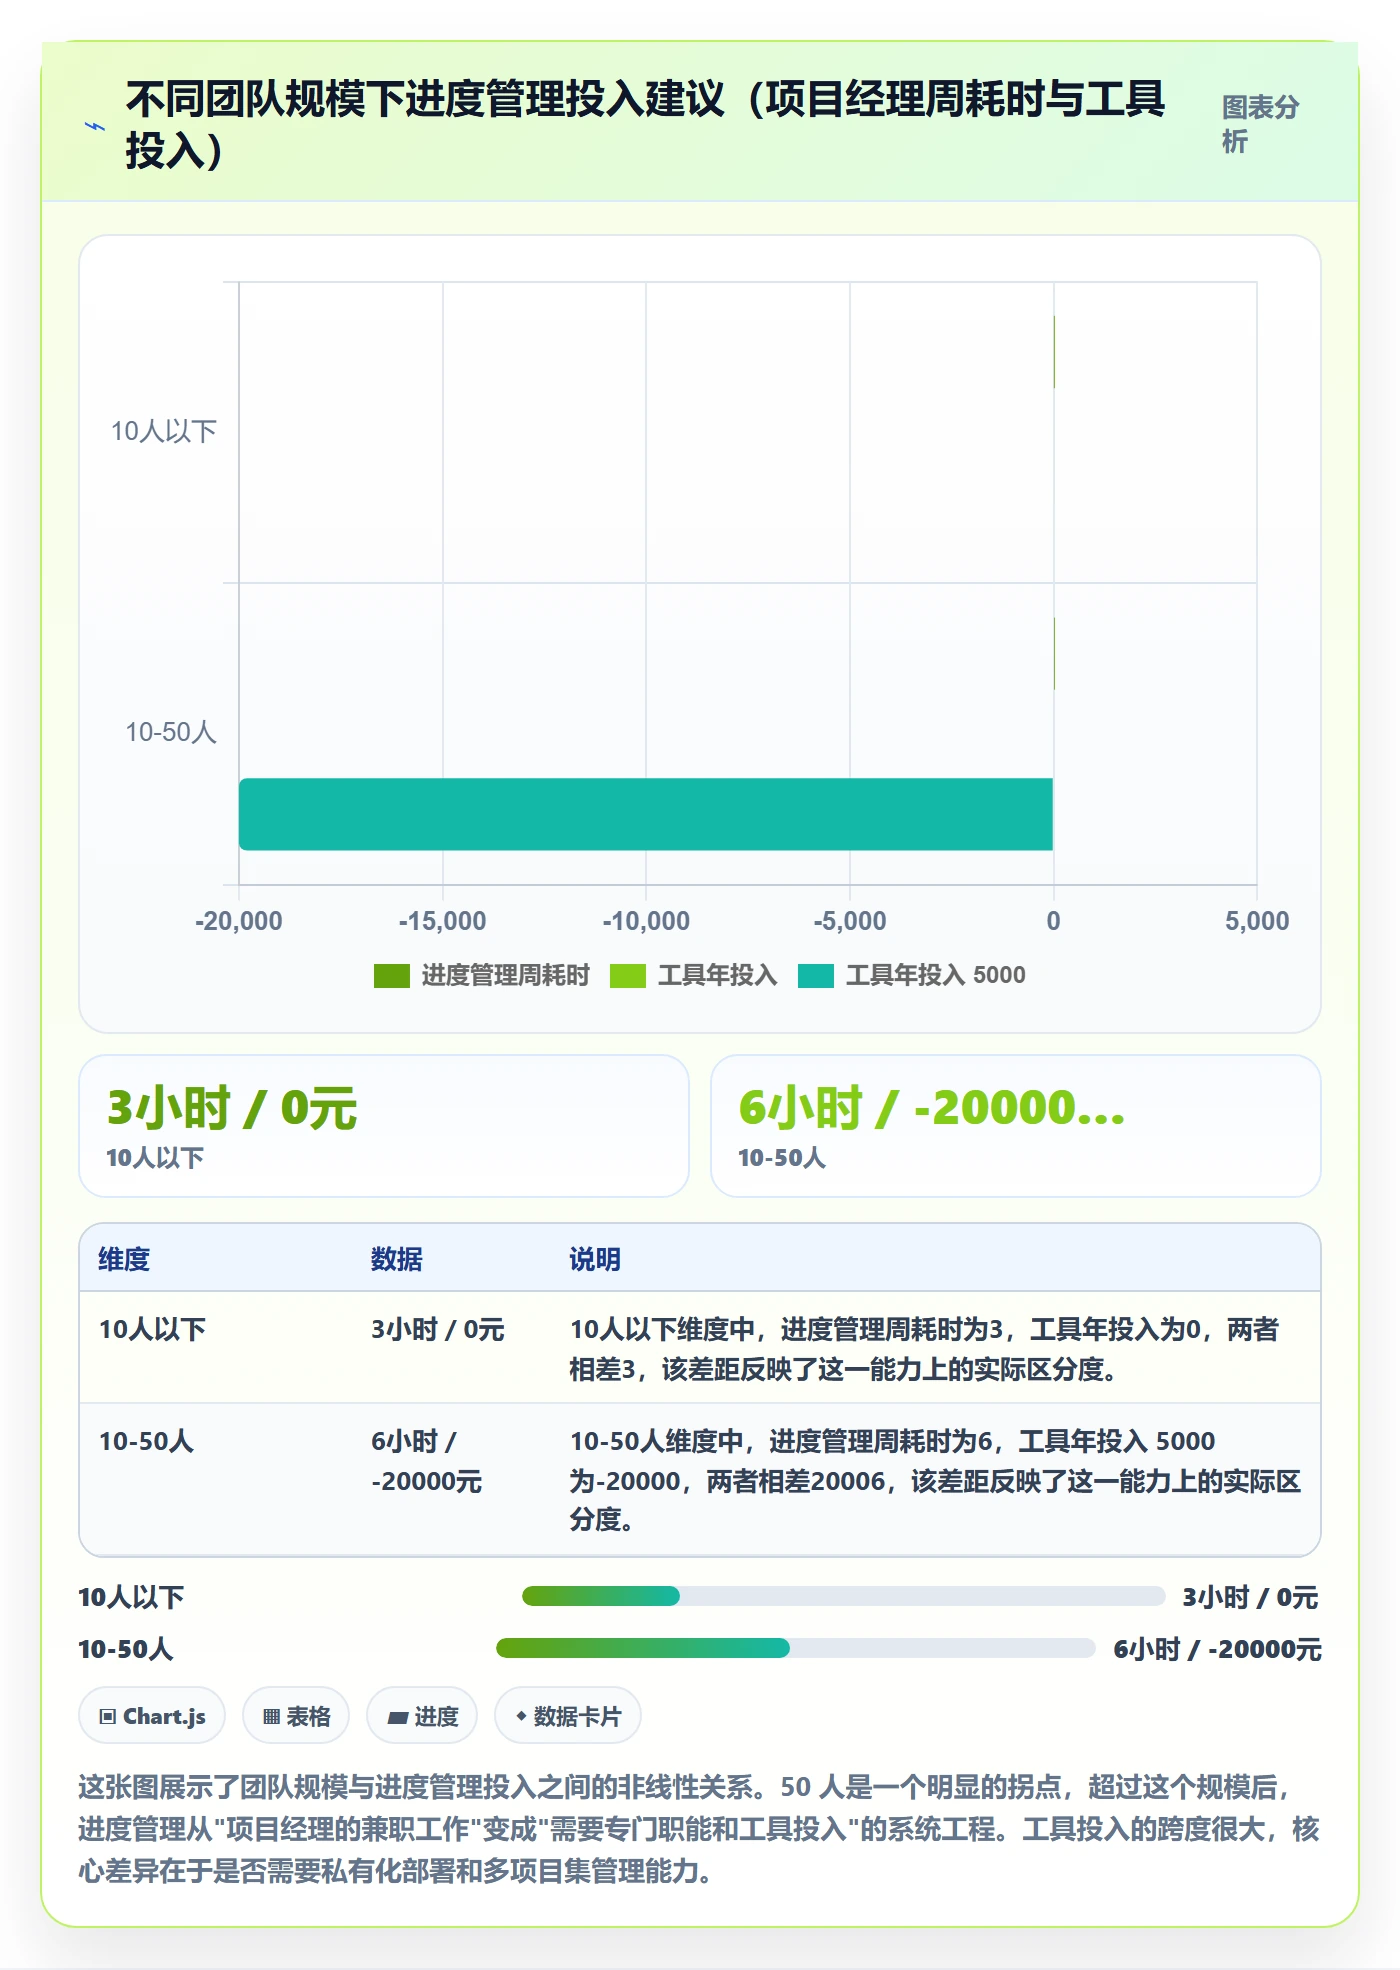The width and height of the screenshot is (1400, 1970).
Task: Click the teal bar for 10-50人
Action: point(646,814)
